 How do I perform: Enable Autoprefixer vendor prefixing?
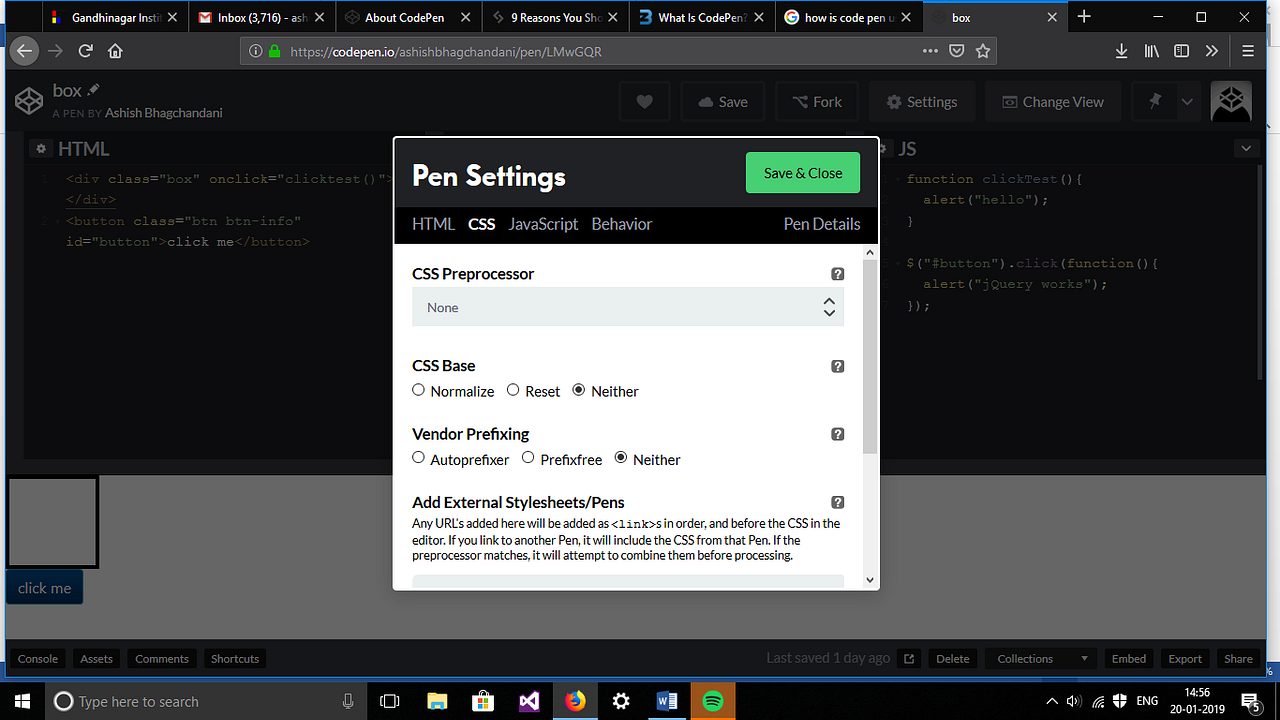(418, 457)
